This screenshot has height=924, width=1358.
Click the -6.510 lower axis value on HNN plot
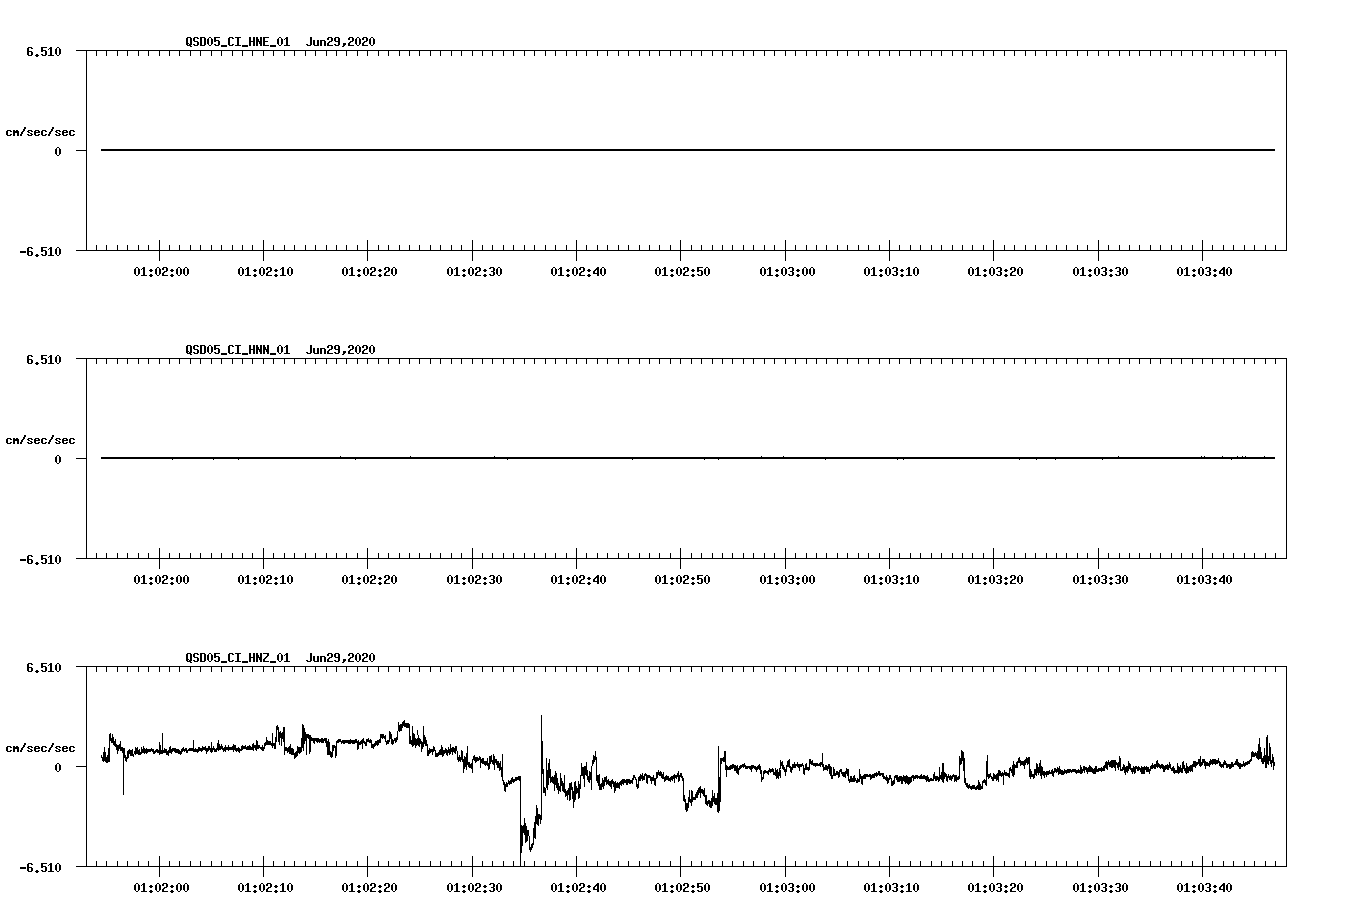click(40, 560)
